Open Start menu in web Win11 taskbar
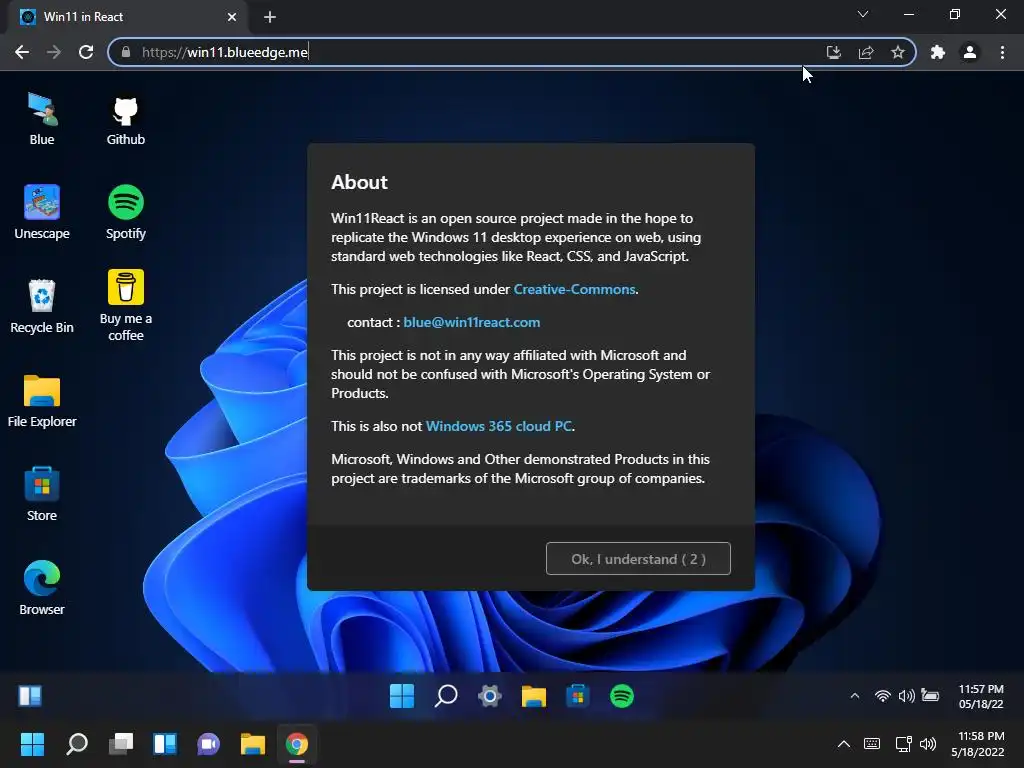The width and height of the screenshot is (1024, 768). 402,696
